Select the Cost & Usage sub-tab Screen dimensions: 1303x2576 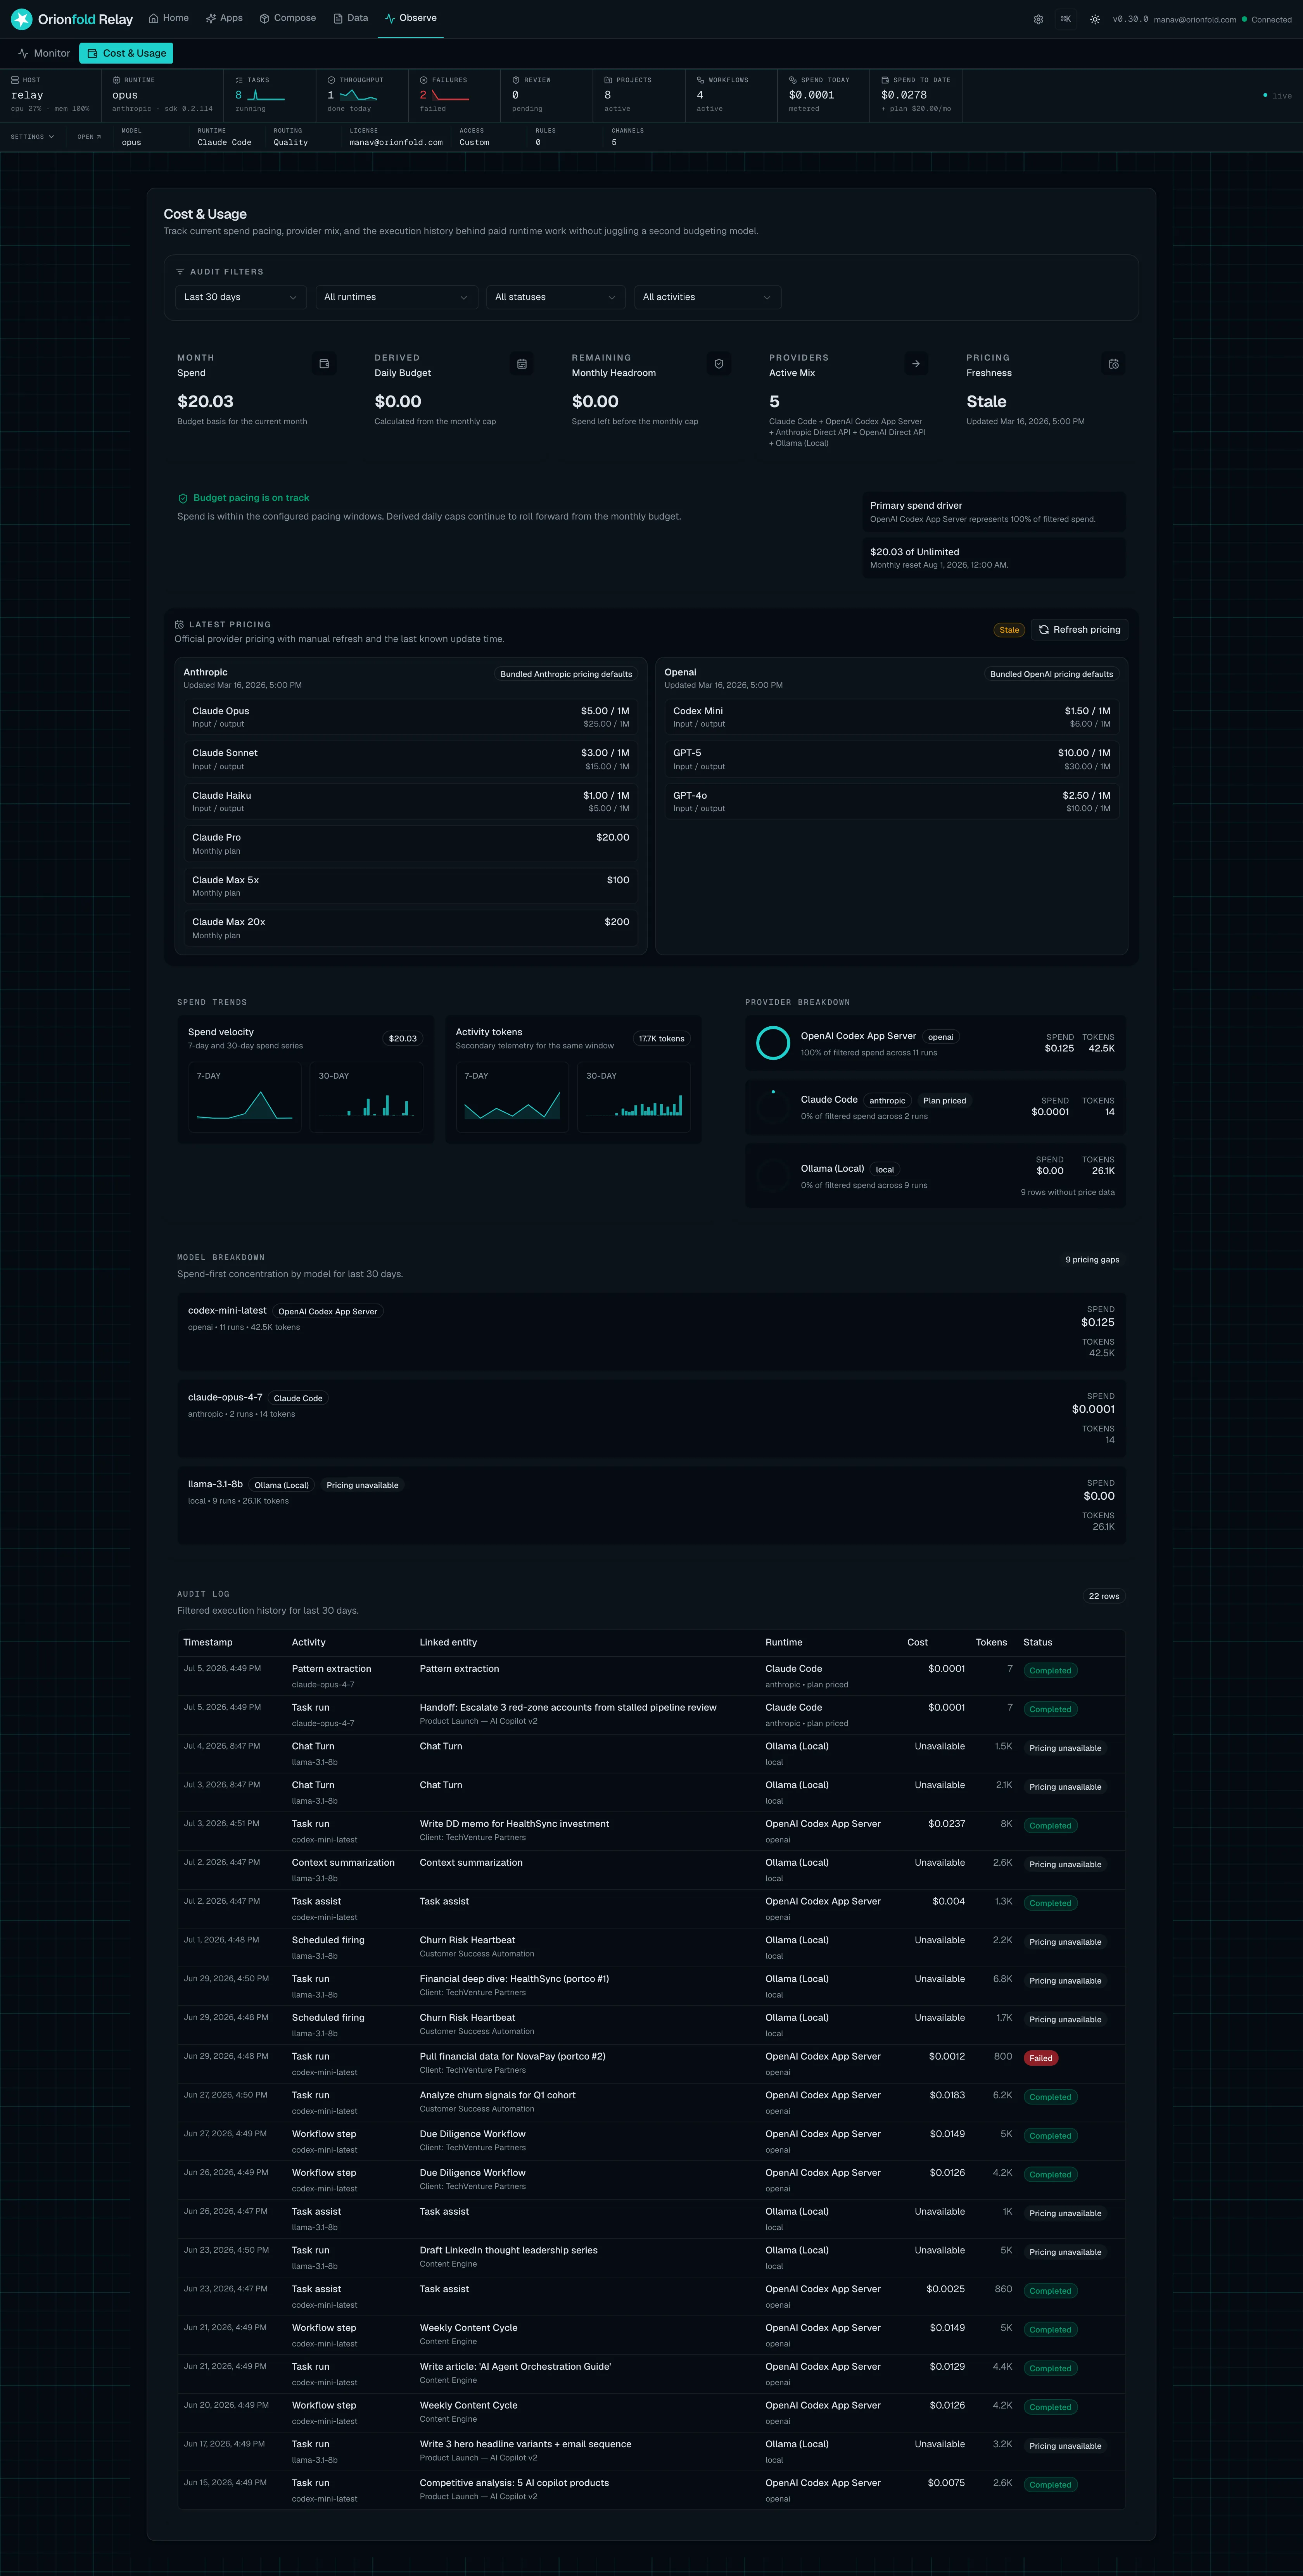[126, 53]
